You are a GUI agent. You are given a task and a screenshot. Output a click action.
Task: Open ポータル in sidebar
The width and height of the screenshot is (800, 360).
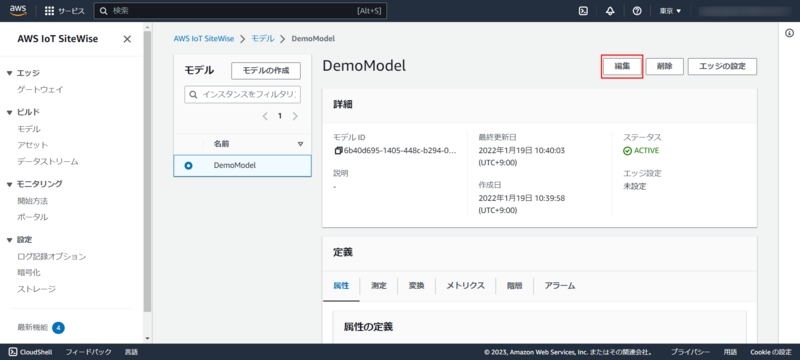33,217
